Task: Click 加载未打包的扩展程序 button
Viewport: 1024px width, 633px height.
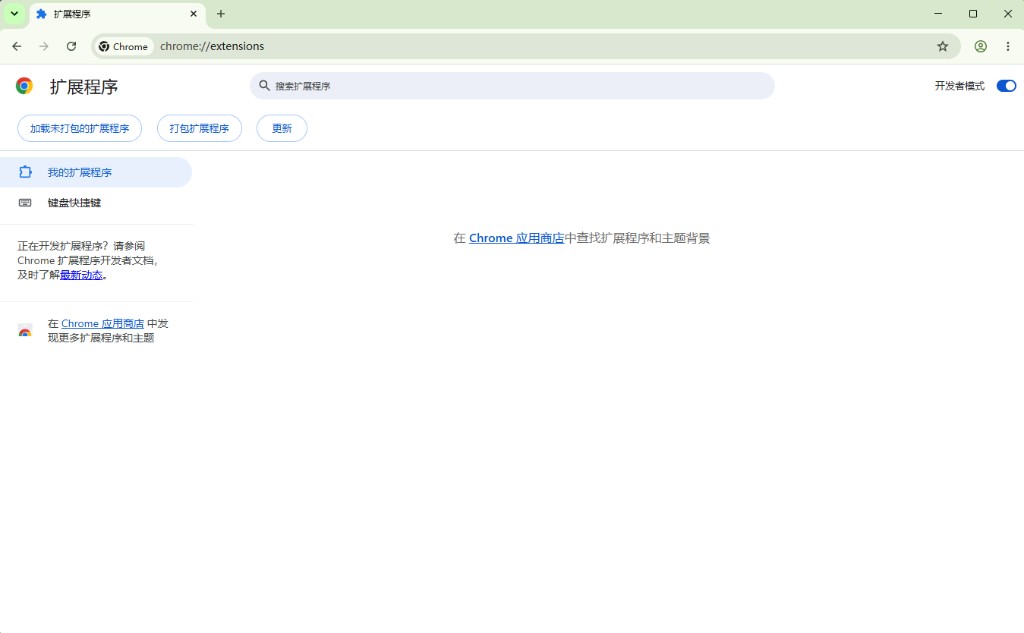Action: pyautogui.click(x=80, y=129)
